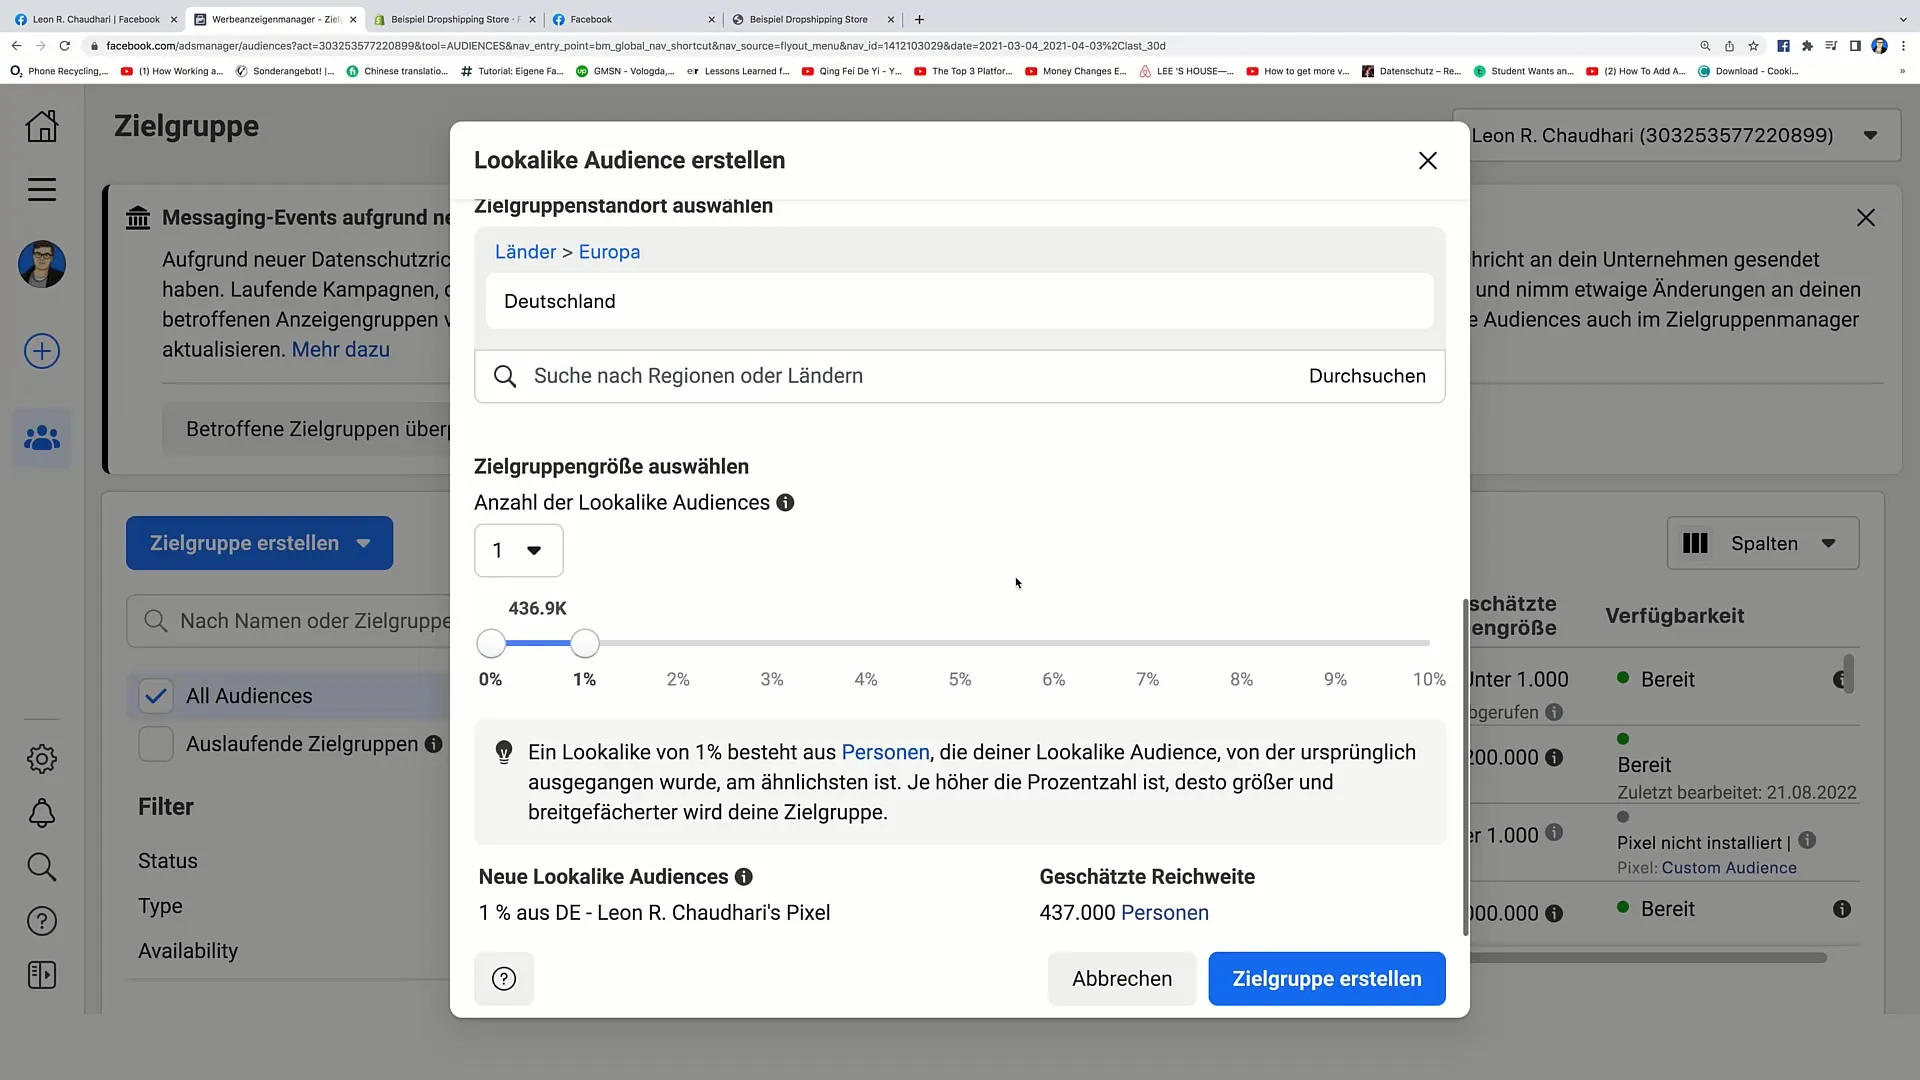Click info icon in first Bereit row
The image size is (1920, 1080).
point(1839,680)
